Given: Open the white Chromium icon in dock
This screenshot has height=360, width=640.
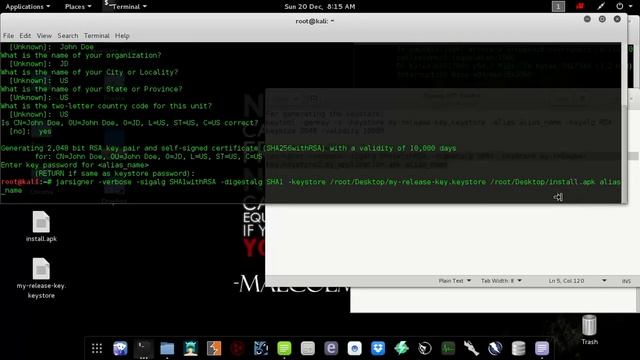Looking at the screenshot, I should coord(355,348).
